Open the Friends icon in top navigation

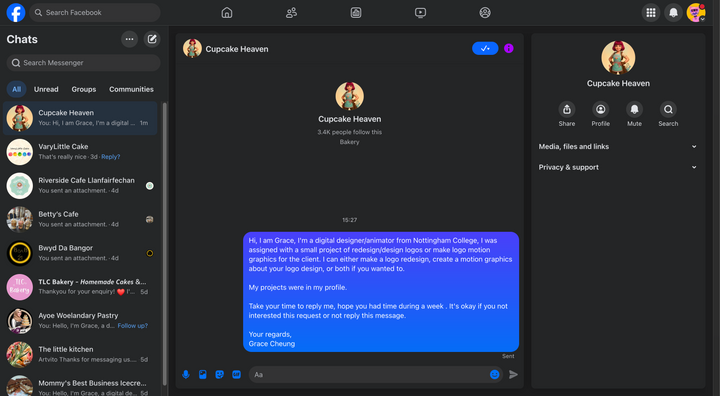(291, 12)
